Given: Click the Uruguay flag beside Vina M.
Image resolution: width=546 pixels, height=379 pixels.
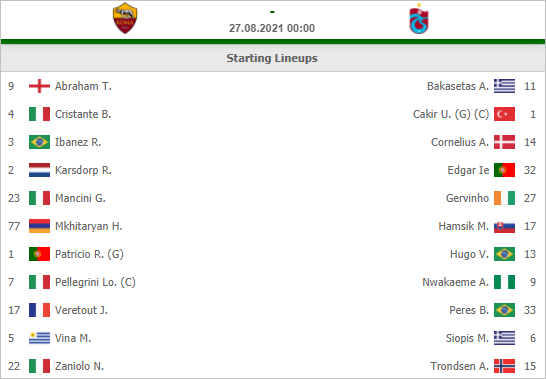Looking at the screenshot, I should point(39,338).
